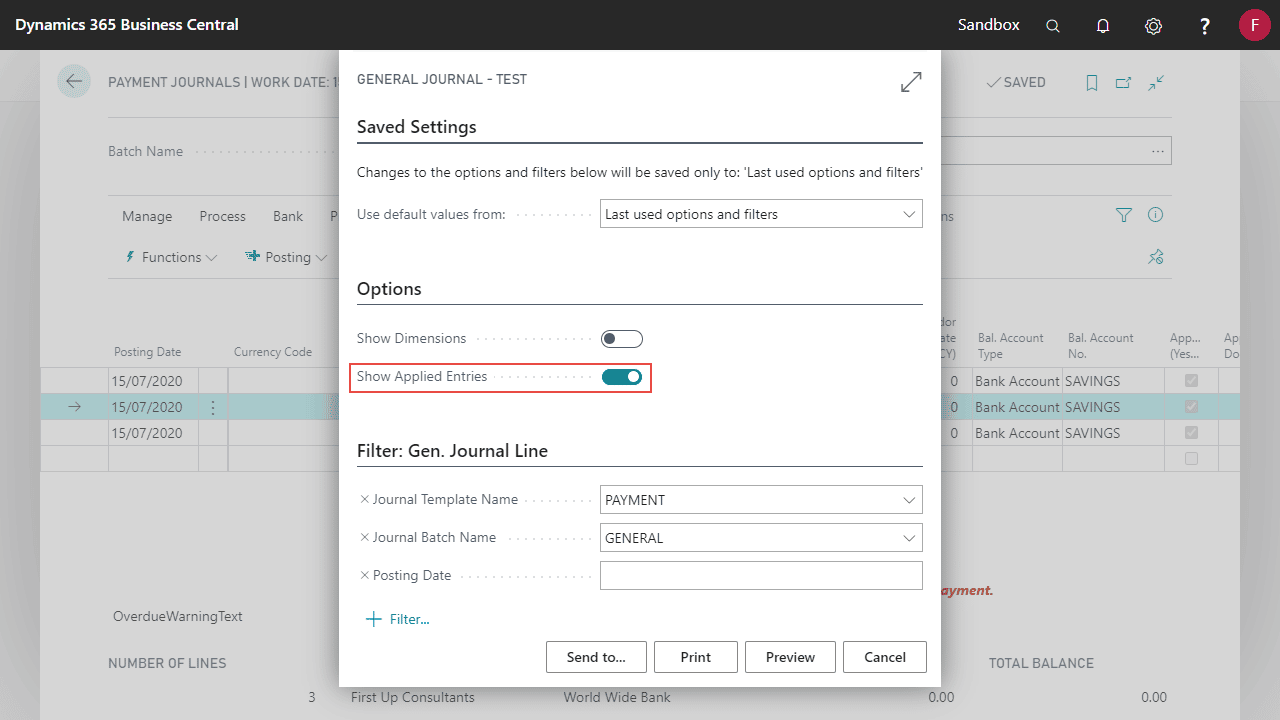
Task: Pin the action bar
Action: pyautogui.click(x=1156, y=257)
